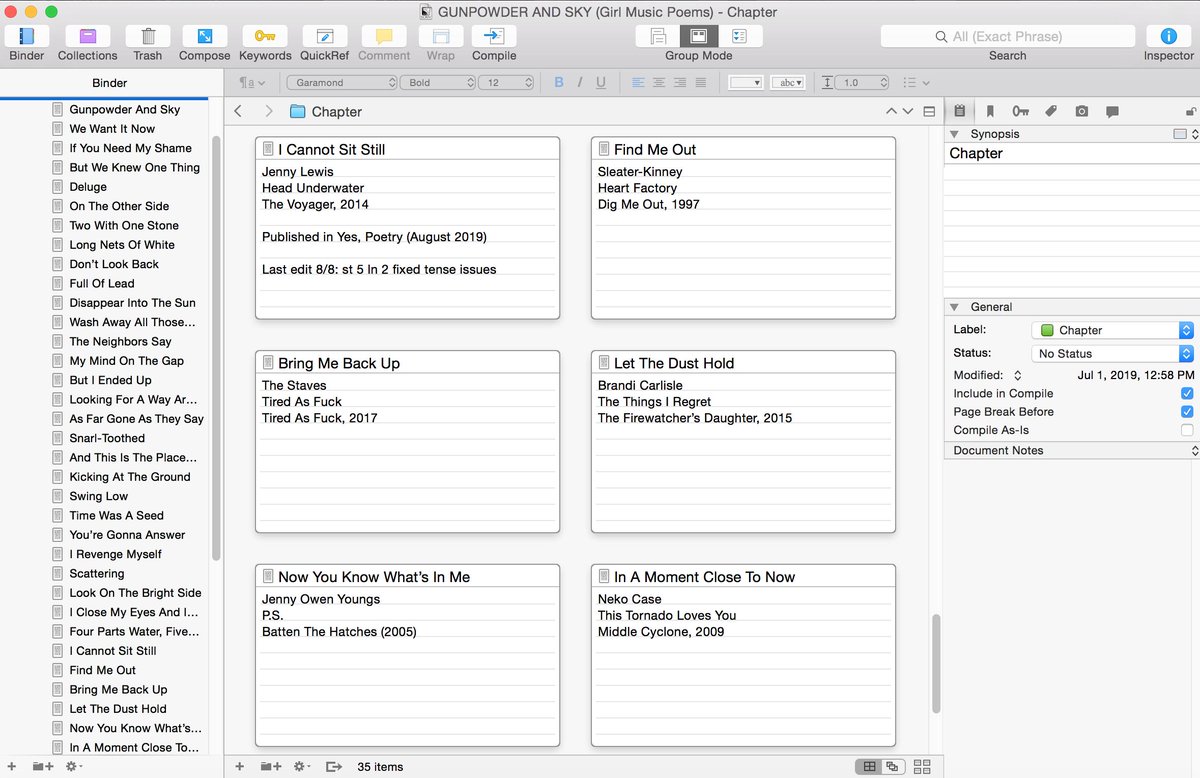Open the QuickRef toolbar icon
The width and height of the screenshot is (1200, 778).
tap(324, 37)
